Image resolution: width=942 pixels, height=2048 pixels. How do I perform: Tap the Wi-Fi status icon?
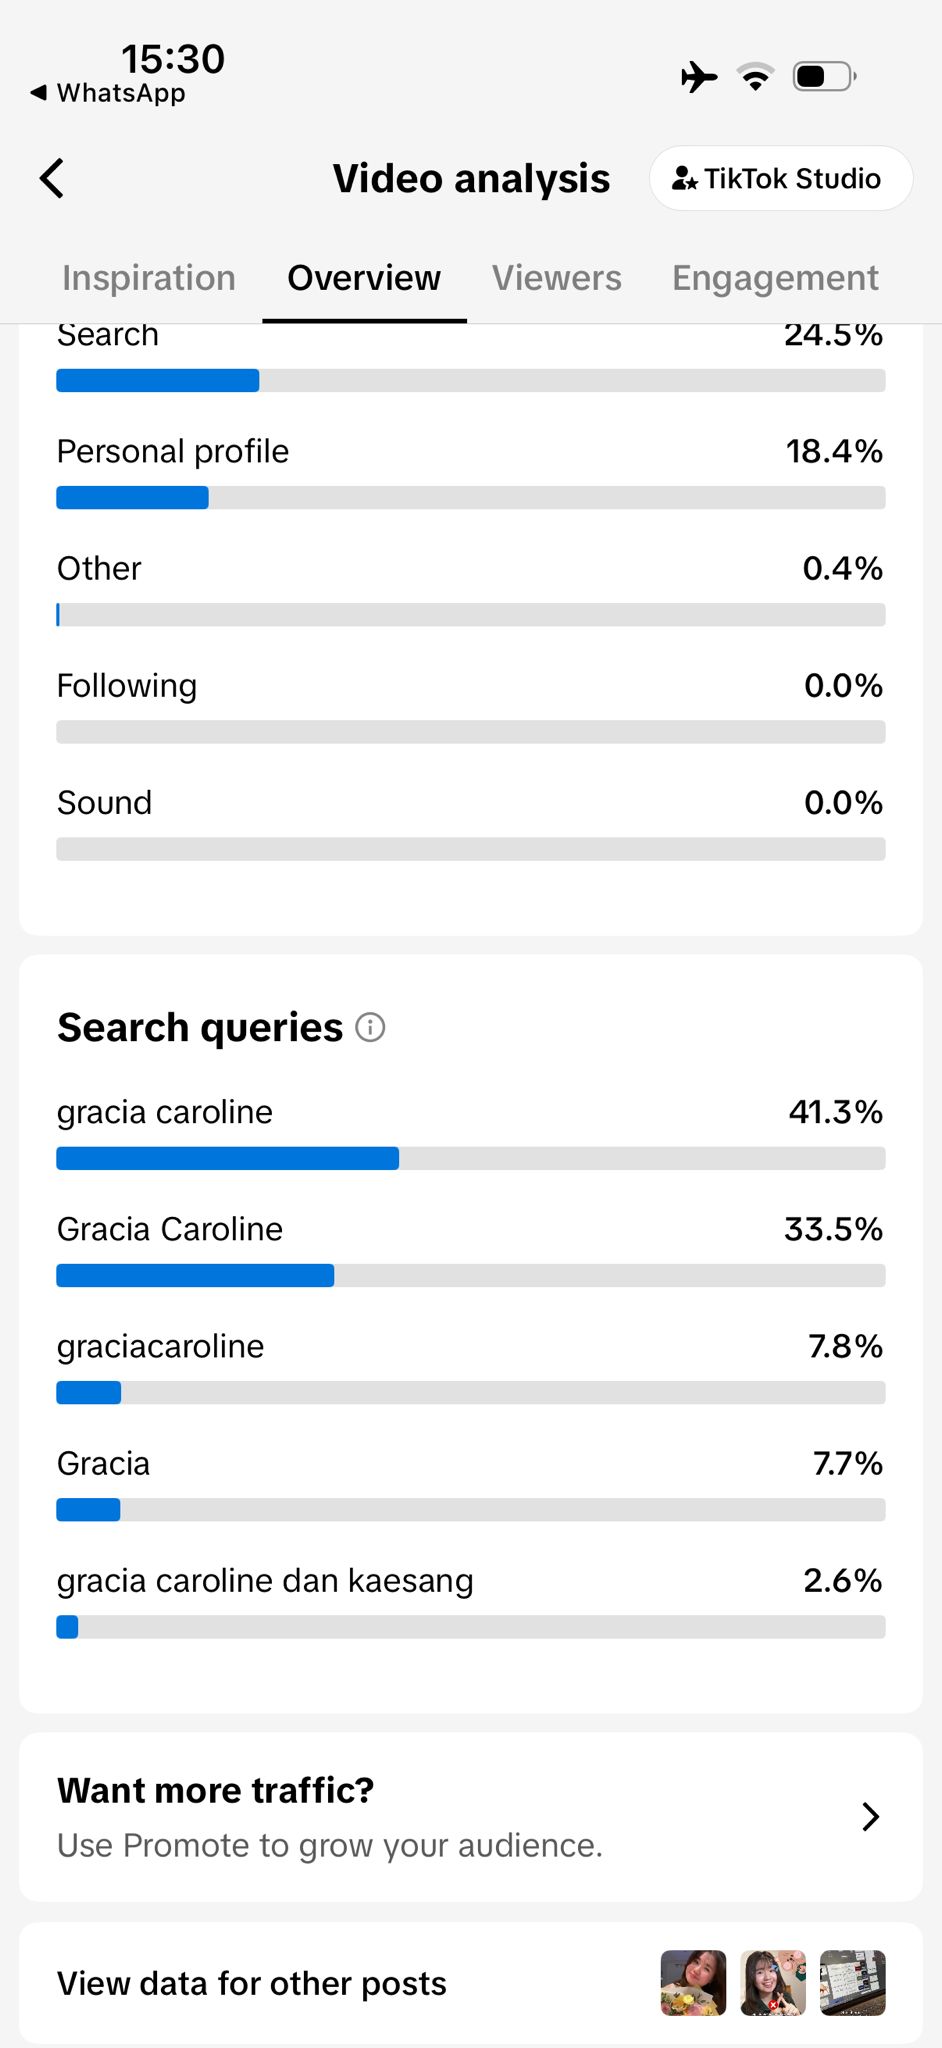(x=755, y=77)
